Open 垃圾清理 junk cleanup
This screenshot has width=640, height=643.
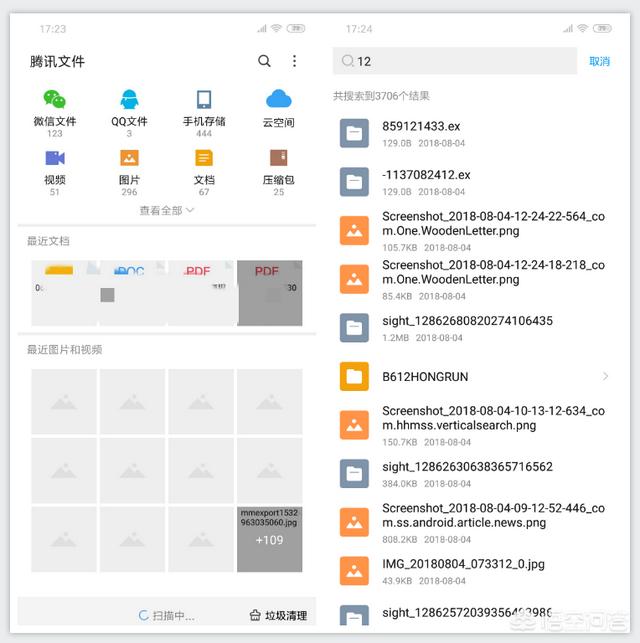[x=278, y=616]
